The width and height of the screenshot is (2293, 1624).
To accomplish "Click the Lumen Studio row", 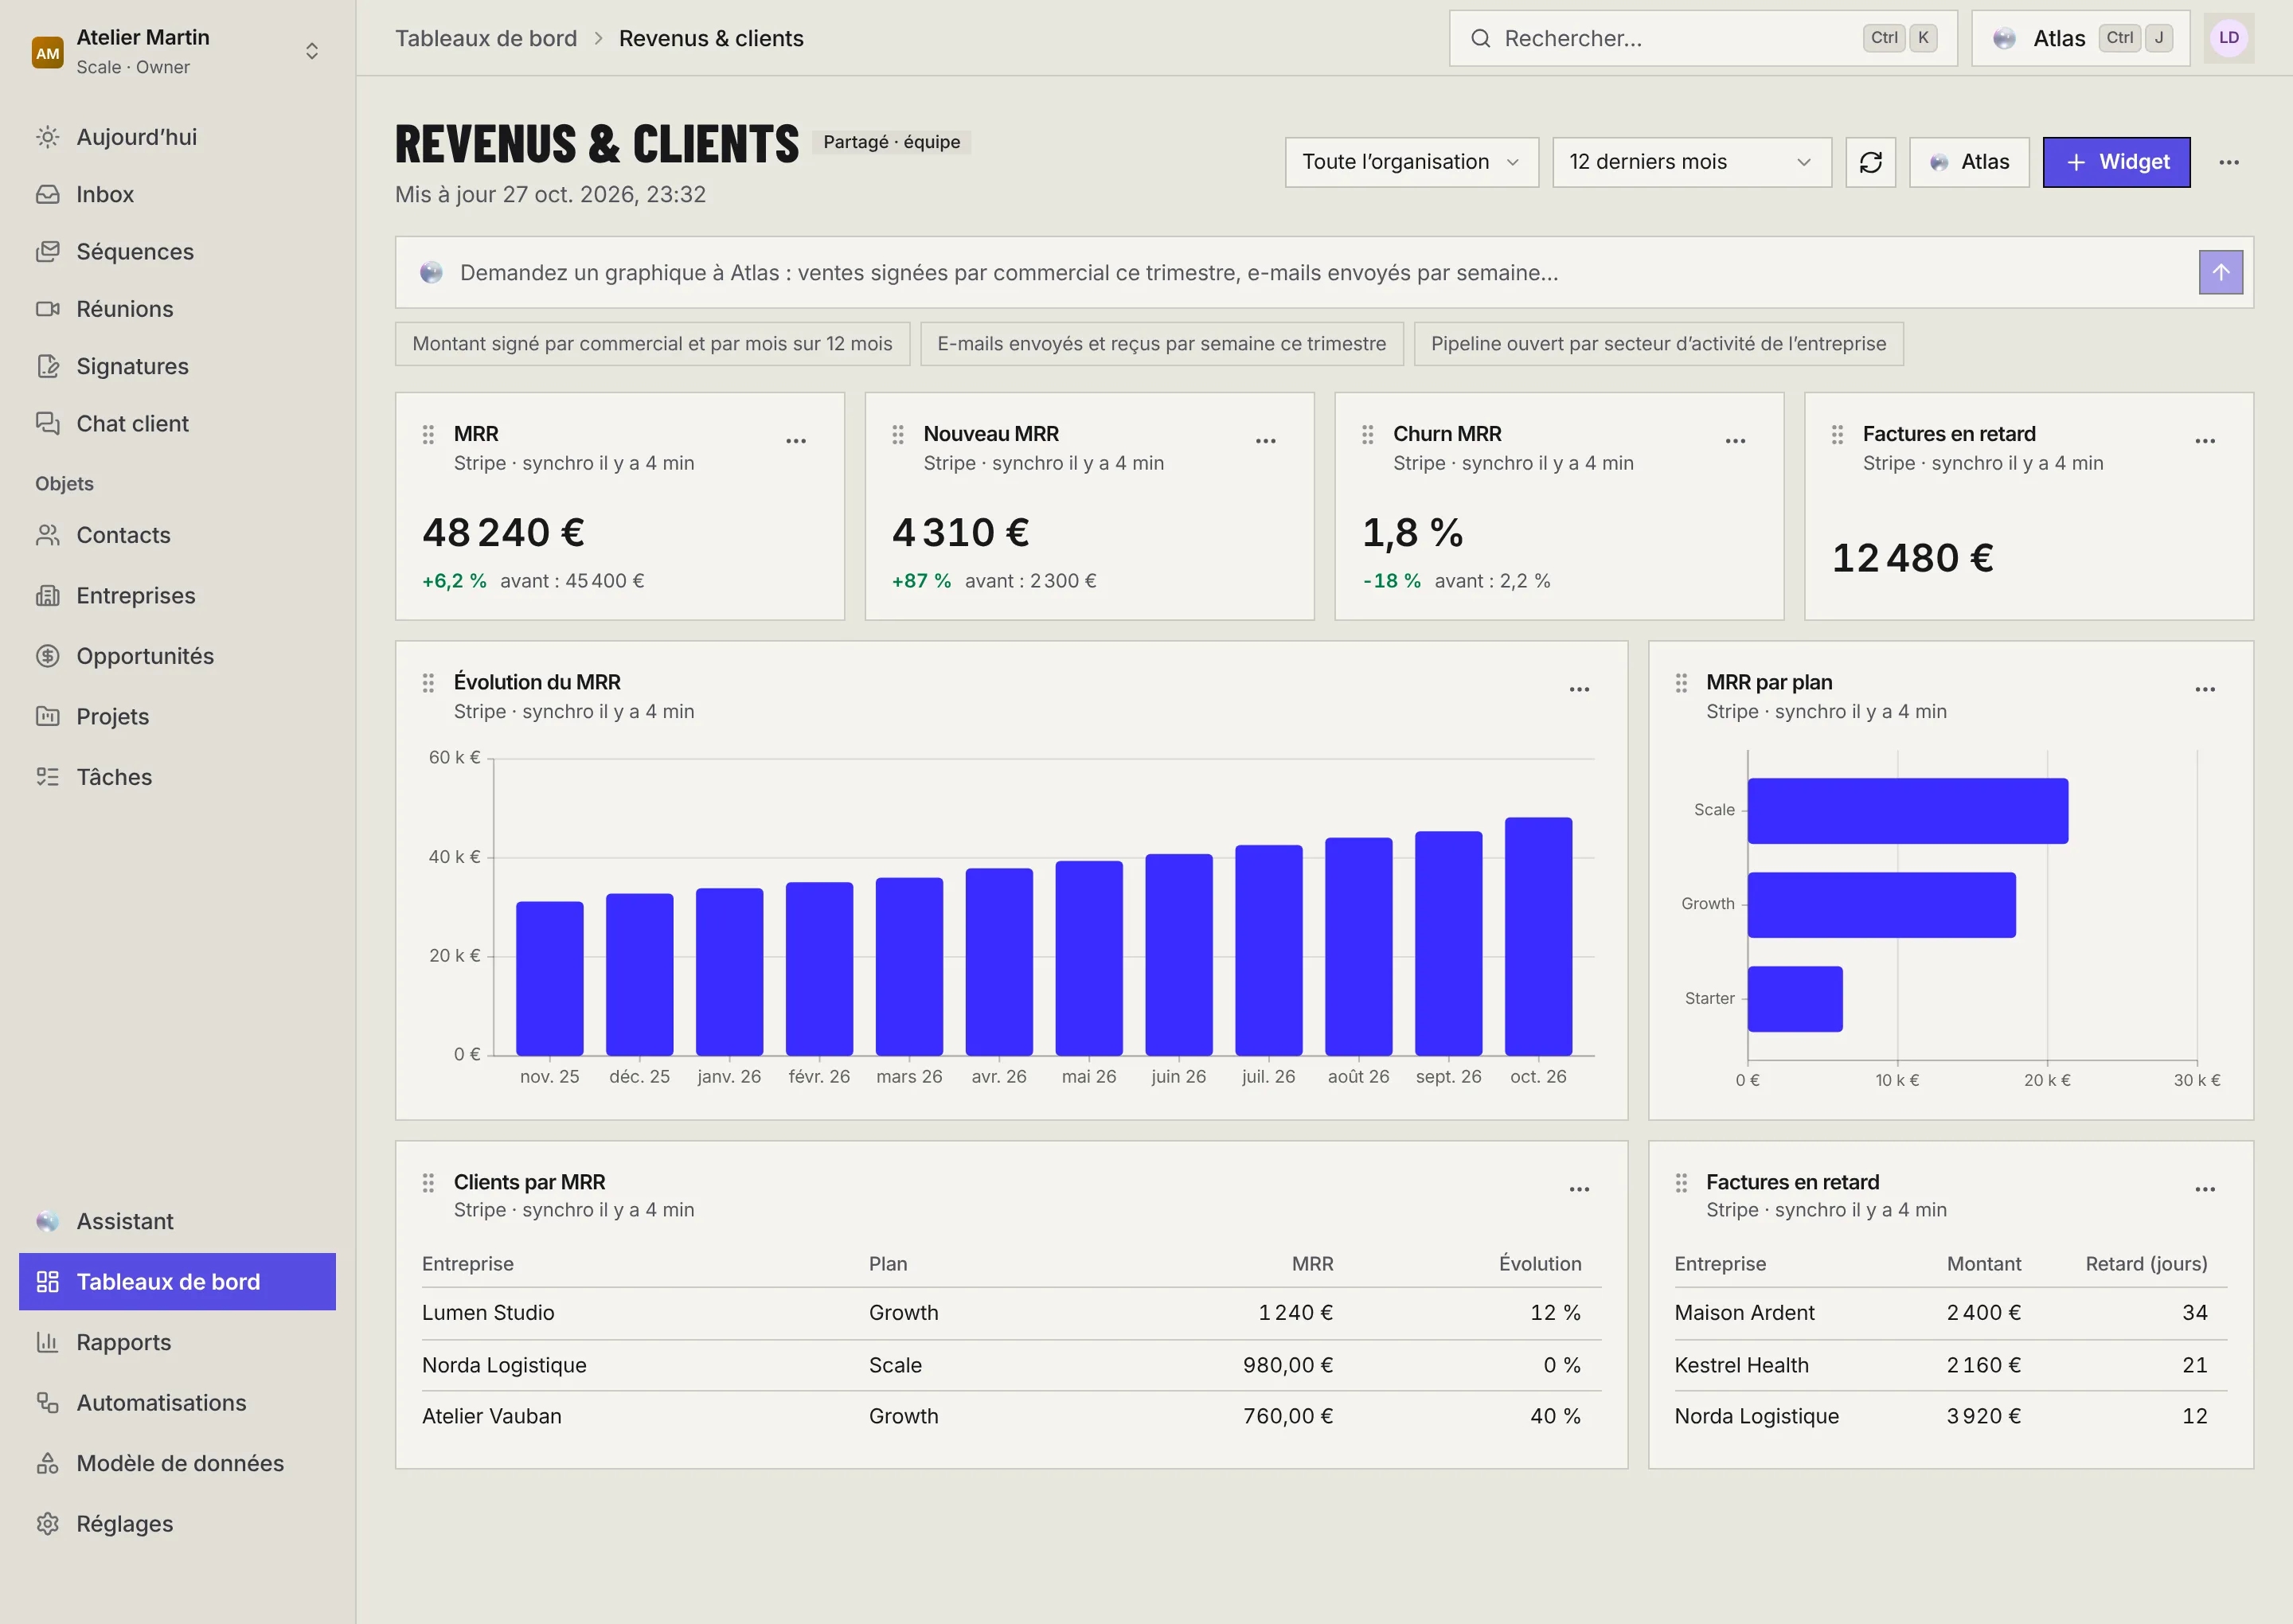I will [1011, 1313].
